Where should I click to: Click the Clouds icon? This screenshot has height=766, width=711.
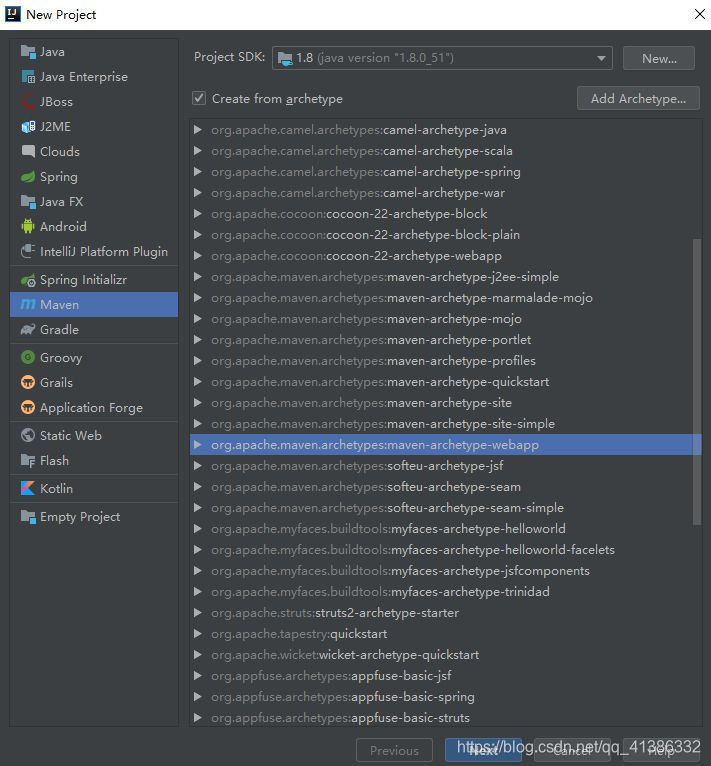click(28, 151)
